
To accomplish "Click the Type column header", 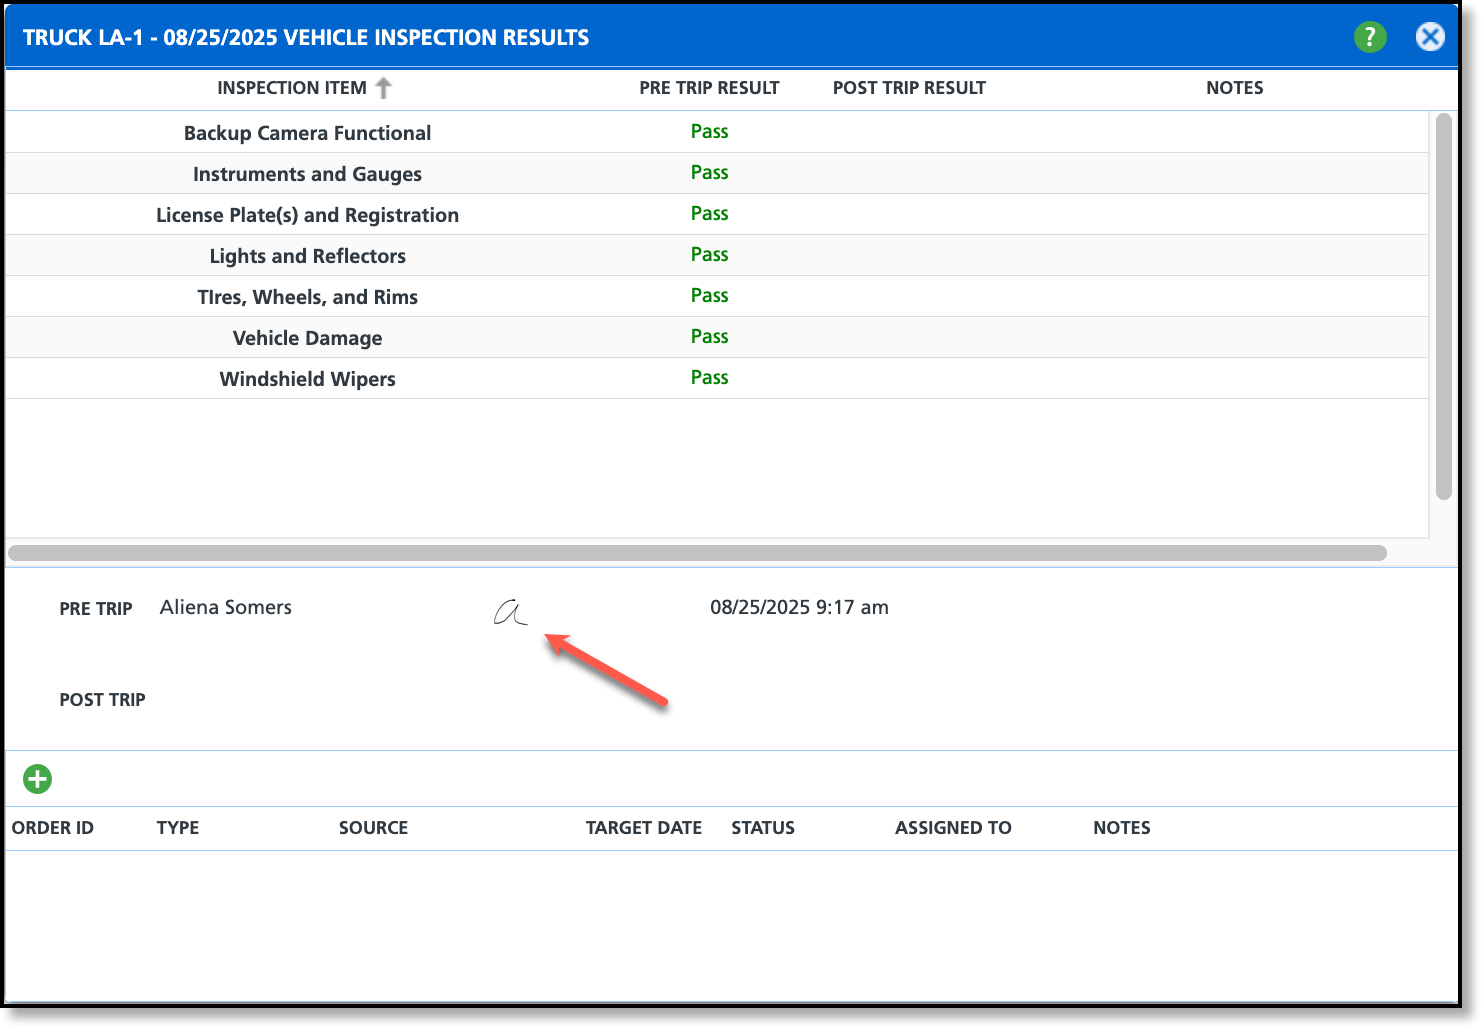I will pyautogui.click(x=178, y=828).
